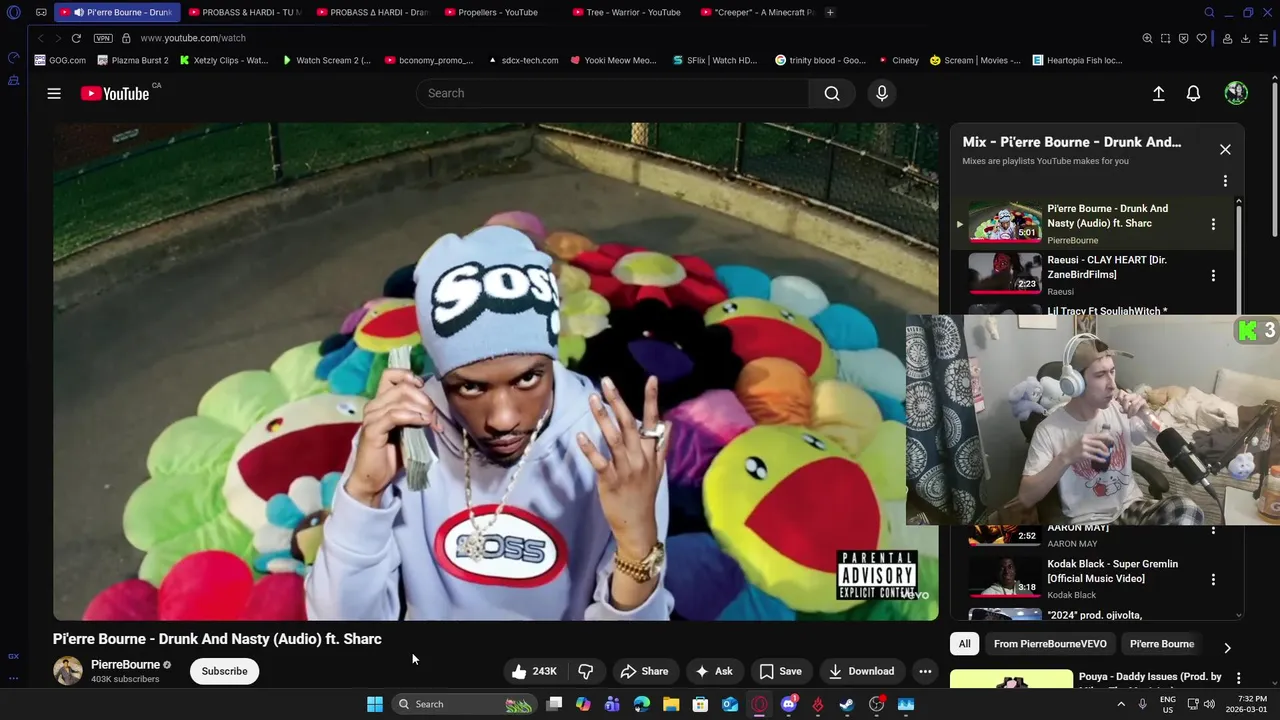Open the YouTube guide hamburger menu

pos(54,93)
